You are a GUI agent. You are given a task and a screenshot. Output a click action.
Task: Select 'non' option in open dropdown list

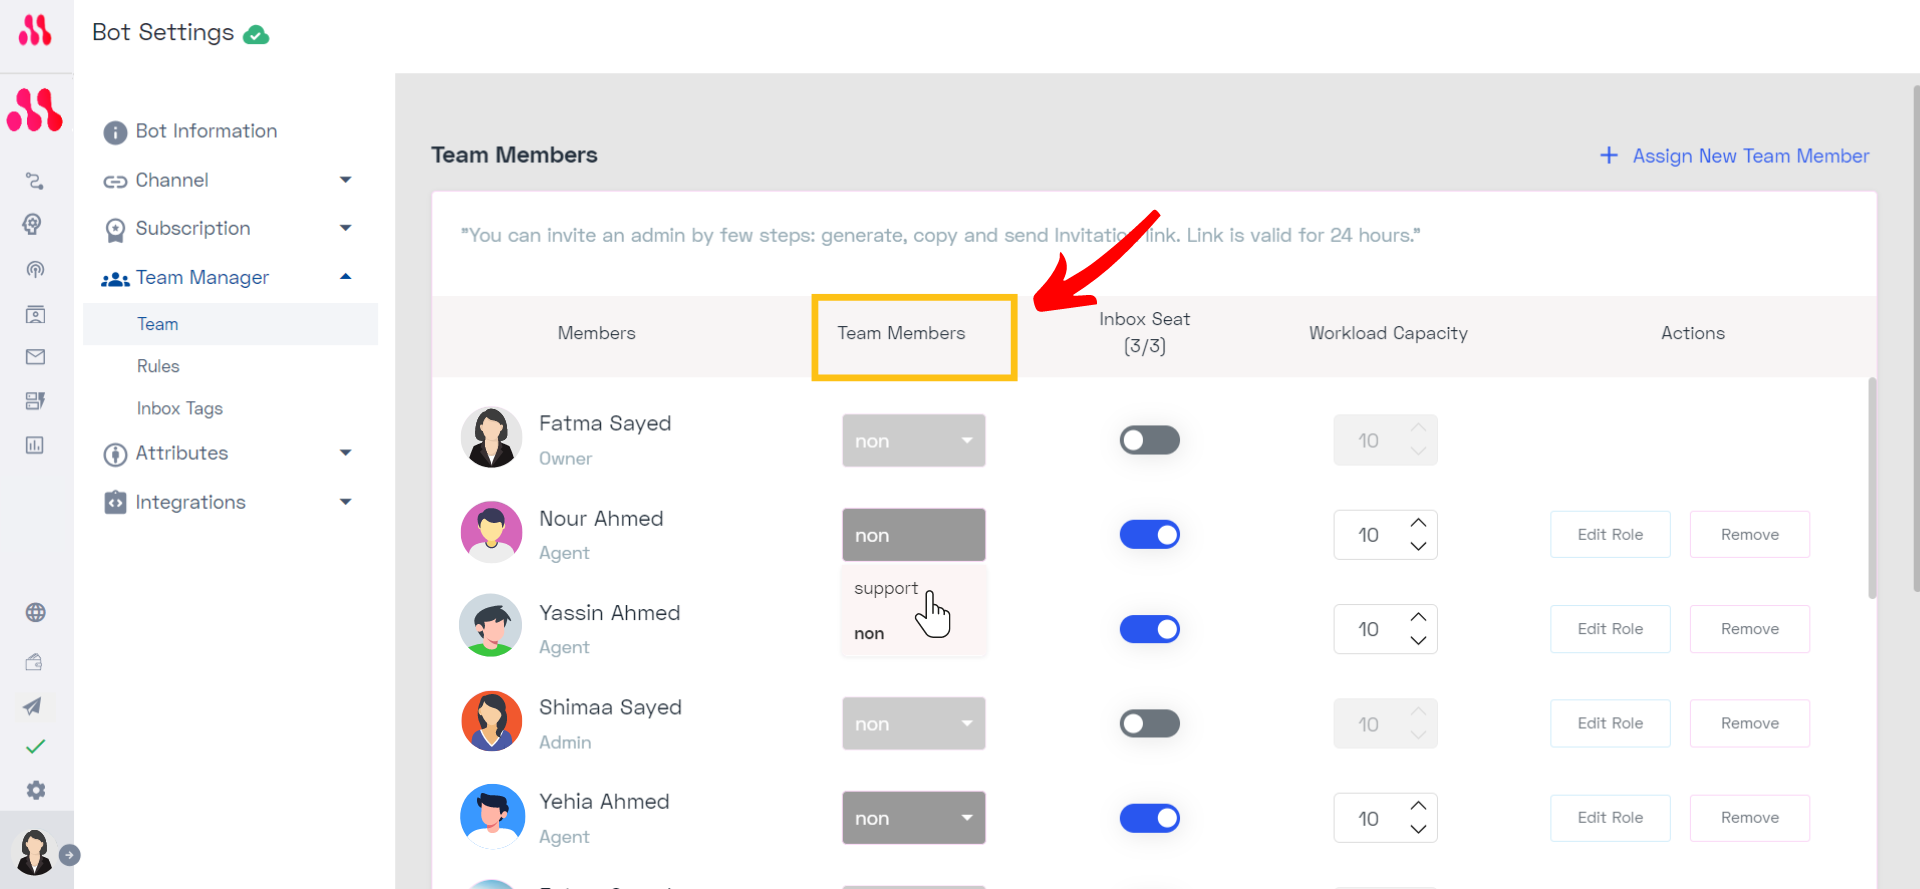869,634
